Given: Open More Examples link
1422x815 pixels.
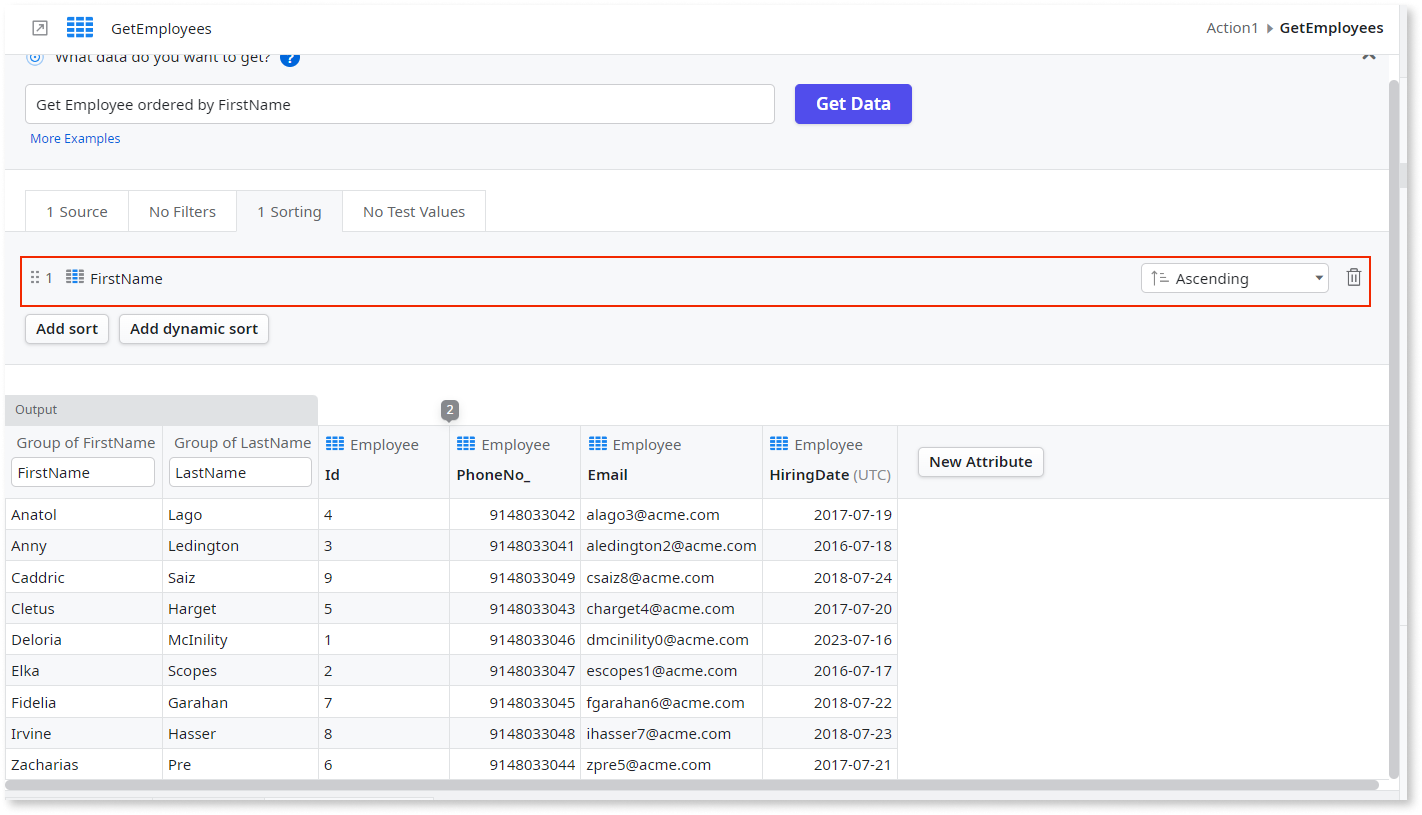Looking at the screenshot, I should (x=74, y=138).
